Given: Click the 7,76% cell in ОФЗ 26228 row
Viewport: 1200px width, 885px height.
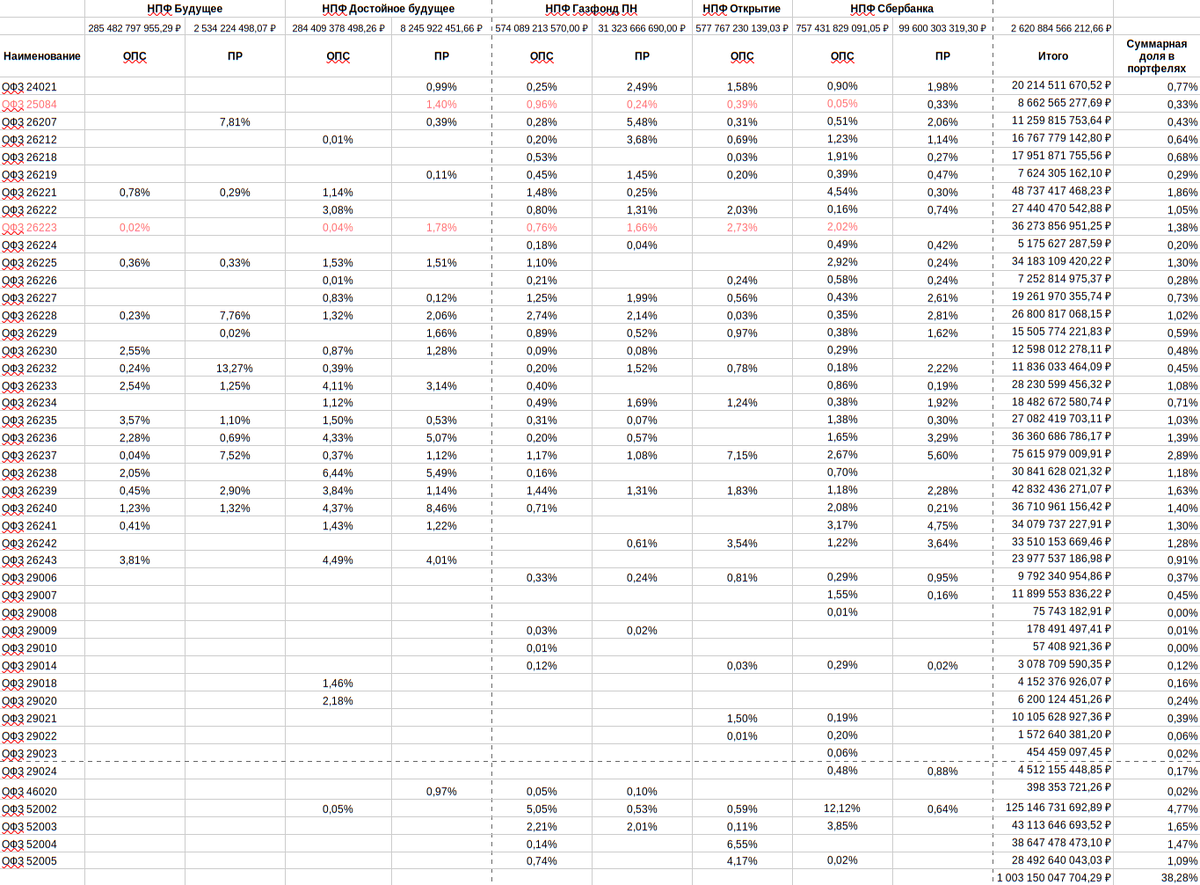Looking at the screenshot, I should [235, 315].
